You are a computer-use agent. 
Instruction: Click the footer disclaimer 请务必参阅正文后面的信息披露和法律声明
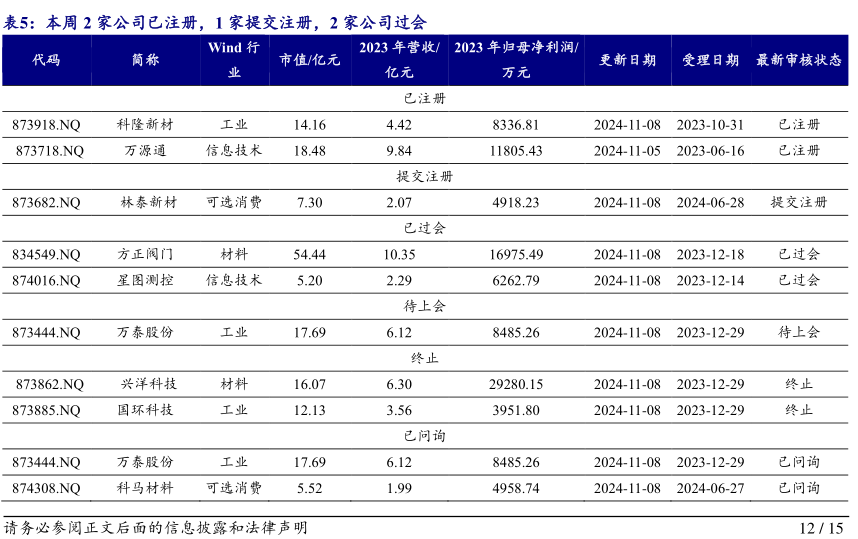coord(155,528)
